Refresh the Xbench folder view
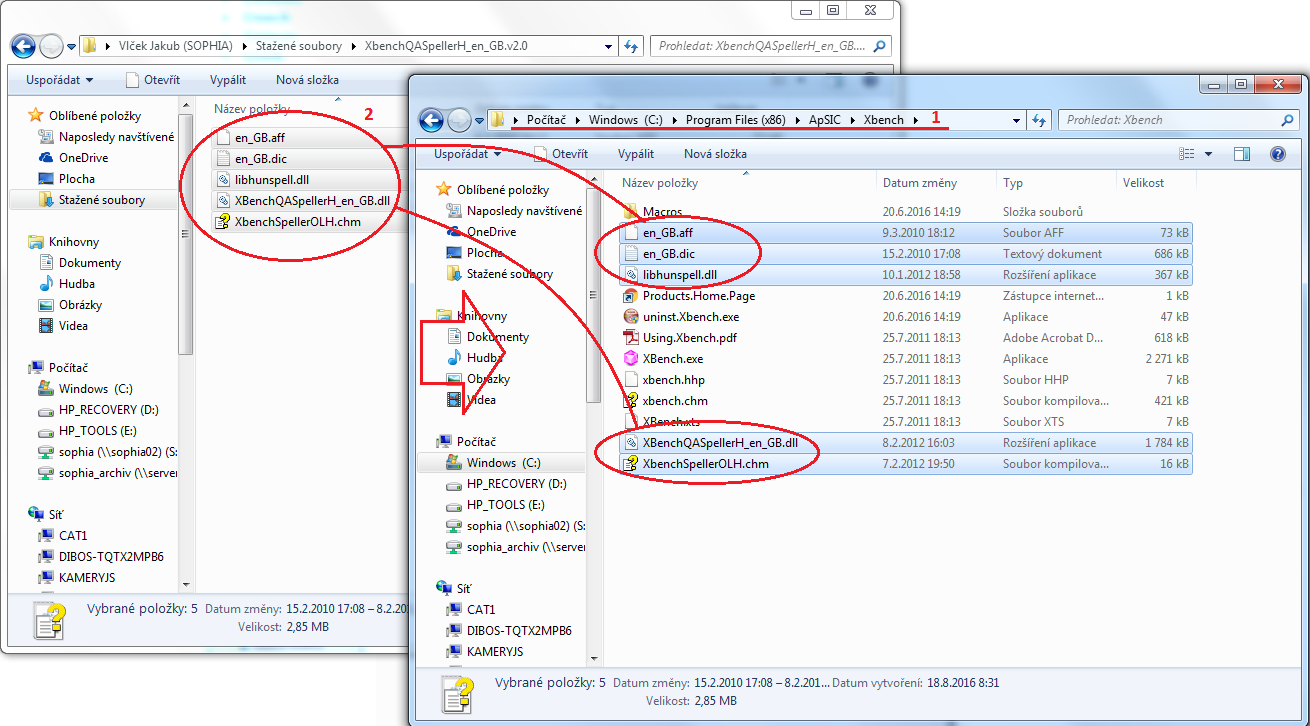 coord(1038,120)
